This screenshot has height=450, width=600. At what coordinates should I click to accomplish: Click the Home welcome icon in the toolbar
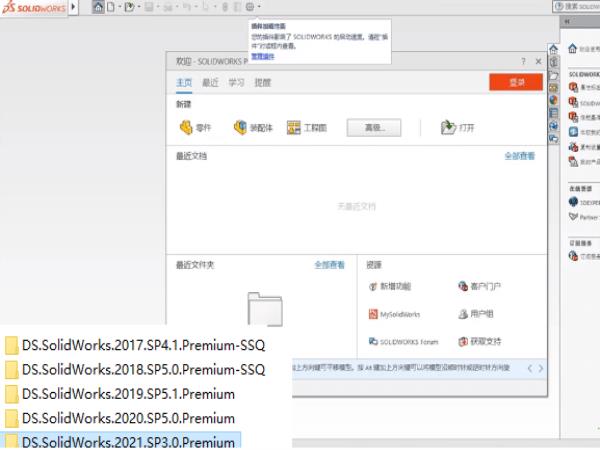(x=98, y=7)
